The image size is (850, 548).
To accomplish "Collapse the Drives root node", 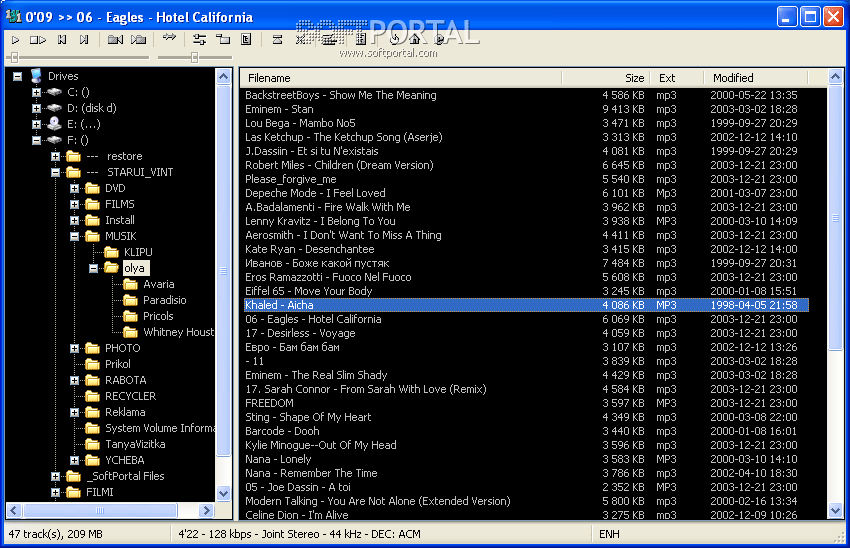I will (x=17, y=76).
